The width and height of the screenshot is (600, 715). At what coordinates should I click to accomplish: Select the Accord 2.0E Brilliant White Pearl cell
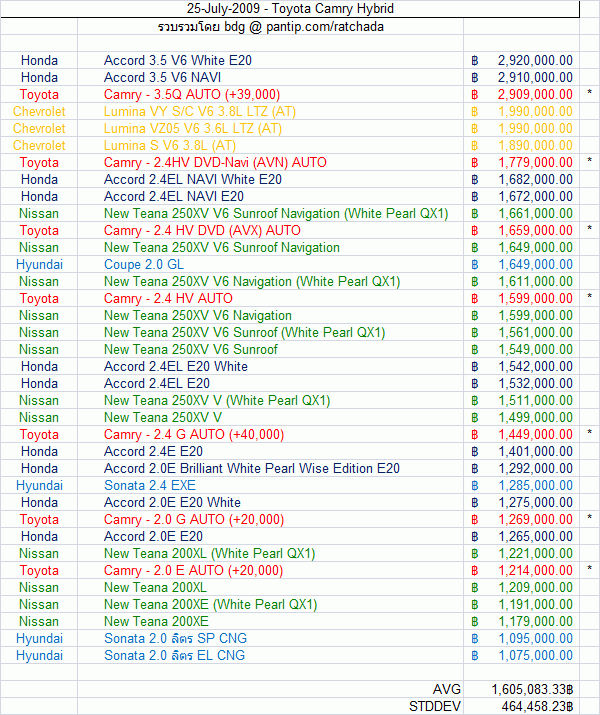(252, 468)
